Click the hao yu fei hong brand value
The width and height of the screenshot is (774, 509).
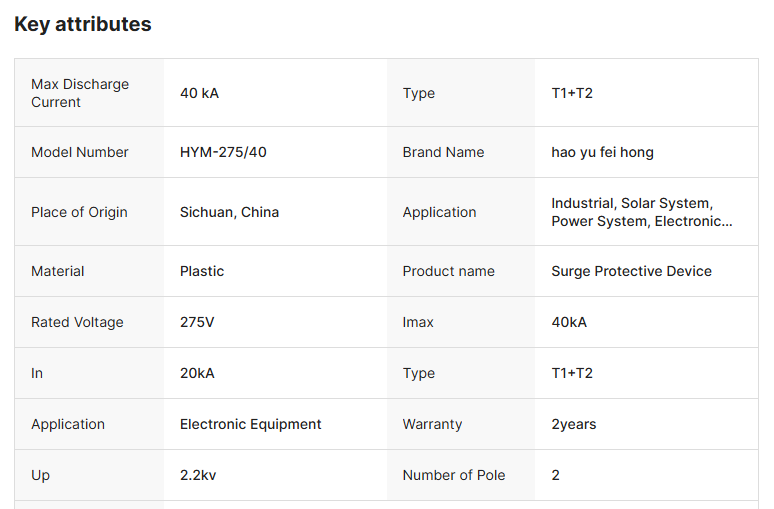tap(602, 152)
